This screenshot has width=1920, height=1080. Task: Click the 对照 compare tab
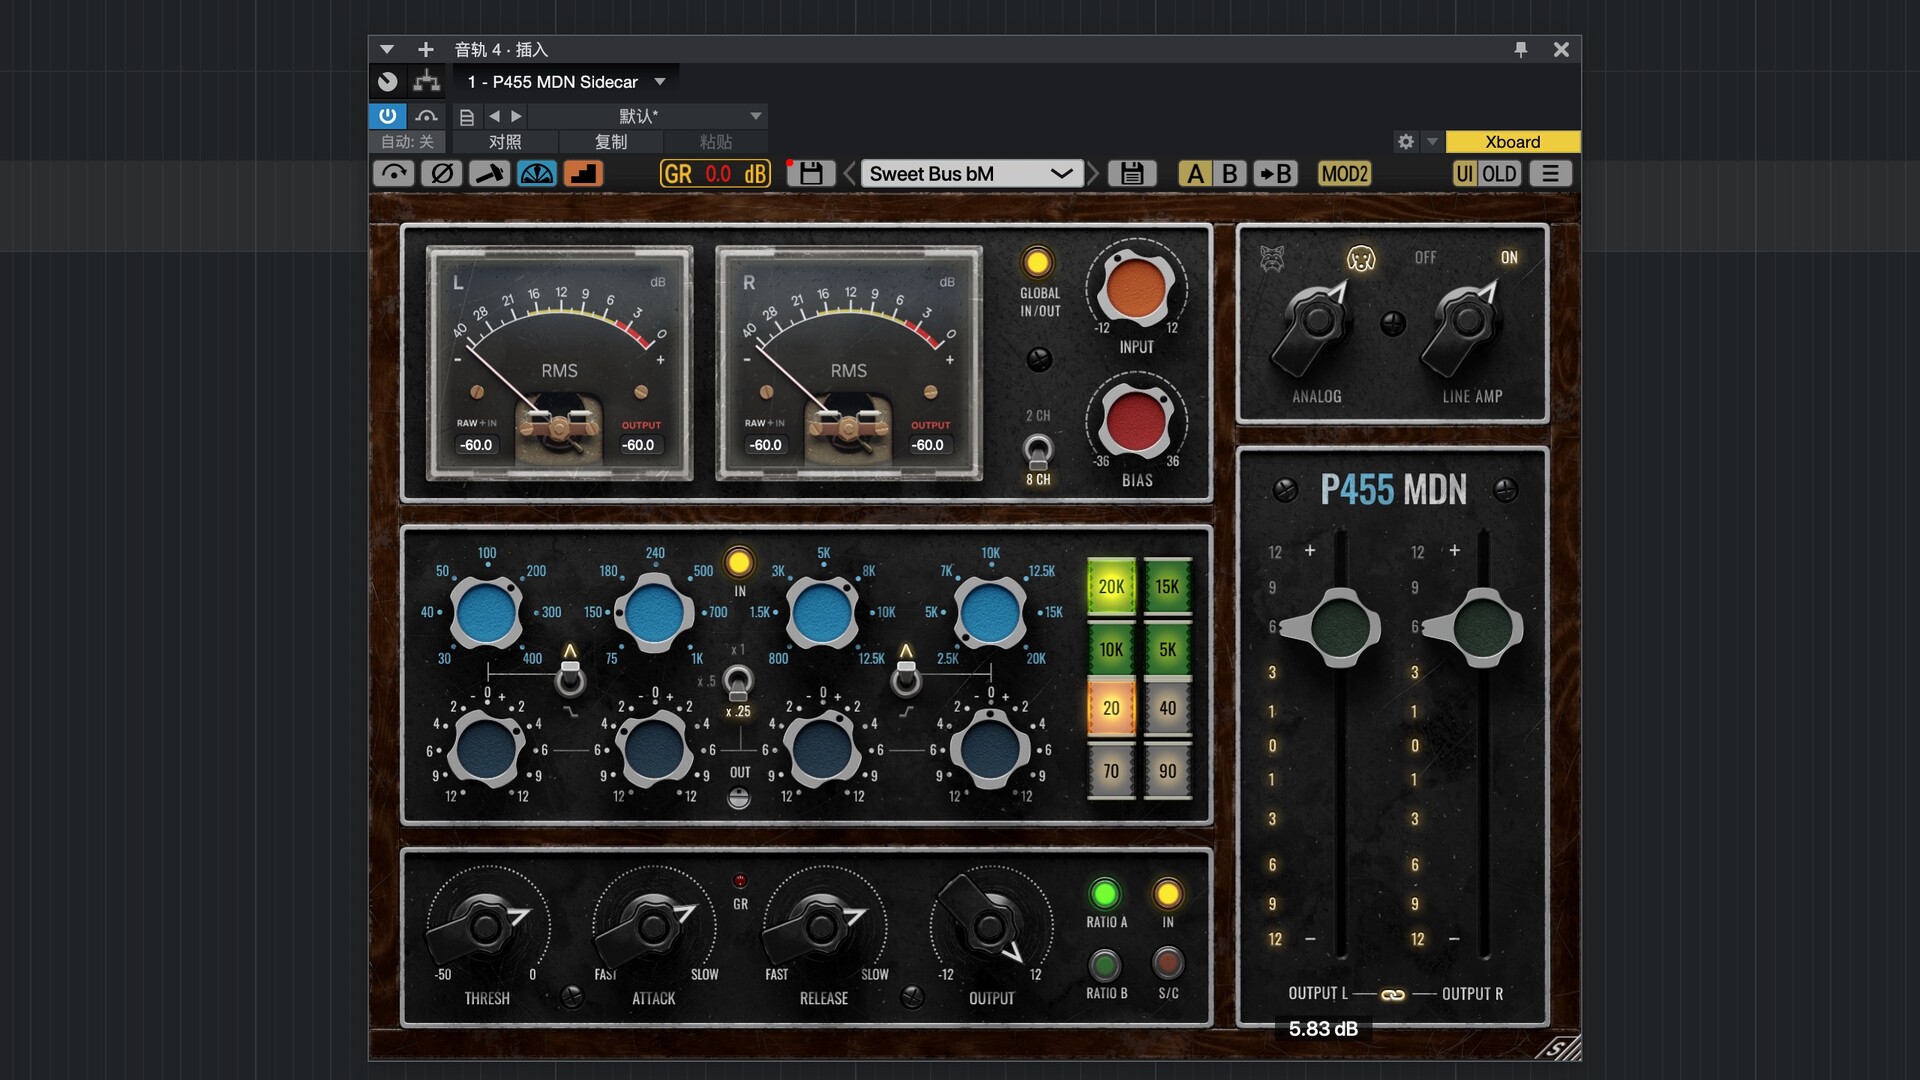click(505, 142)
